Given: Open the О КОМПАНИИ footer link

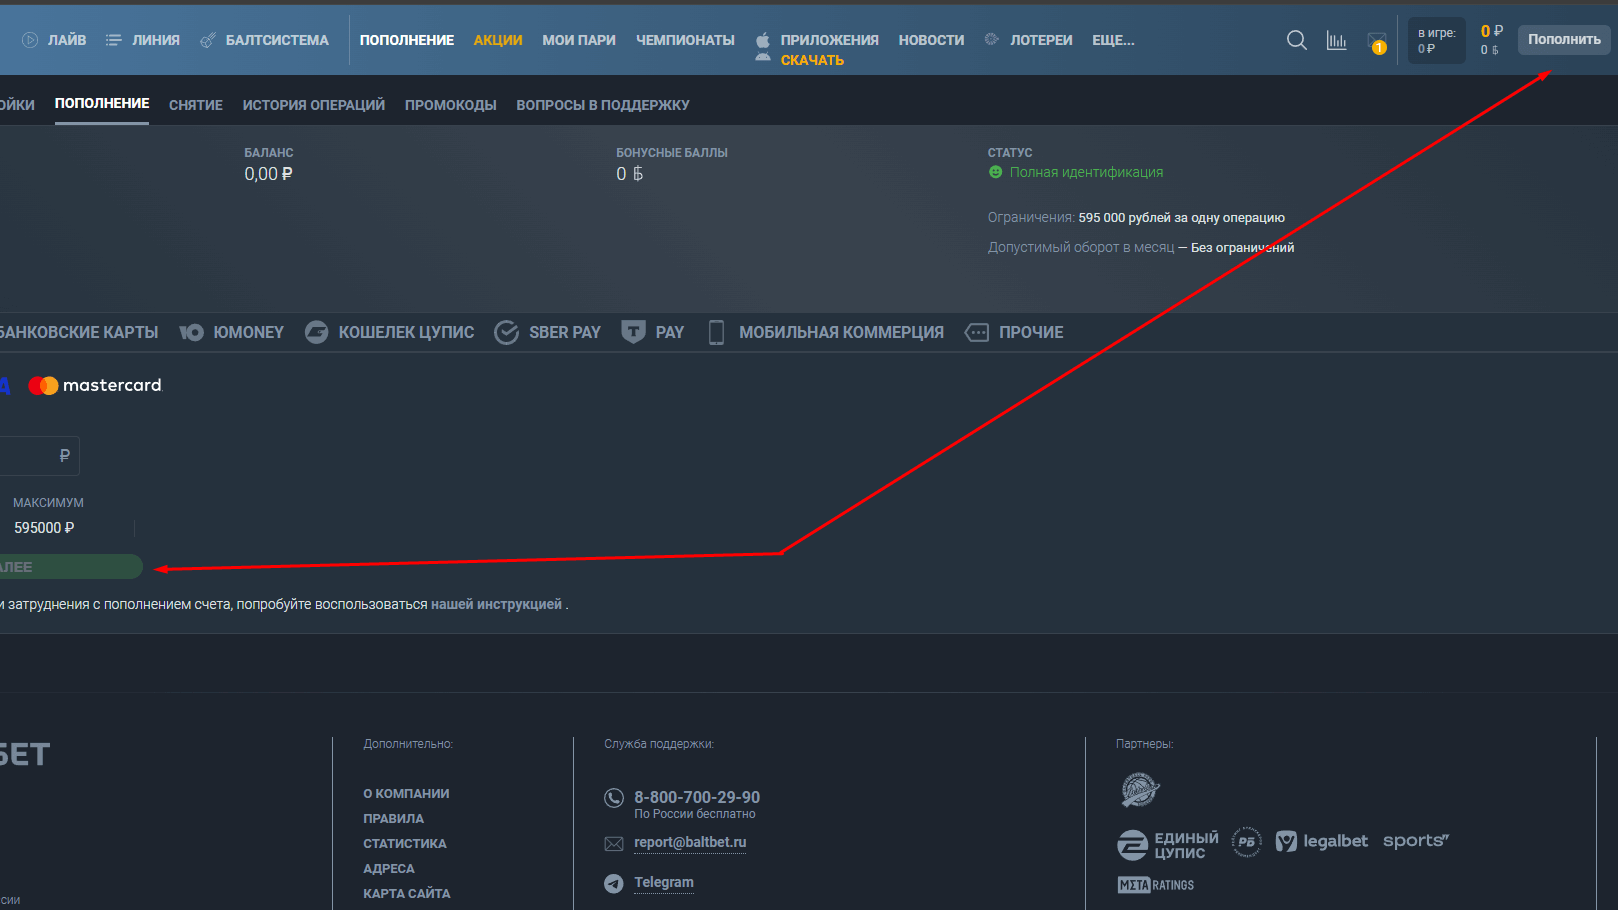Looking at the screenshot, I should point(406,793).
